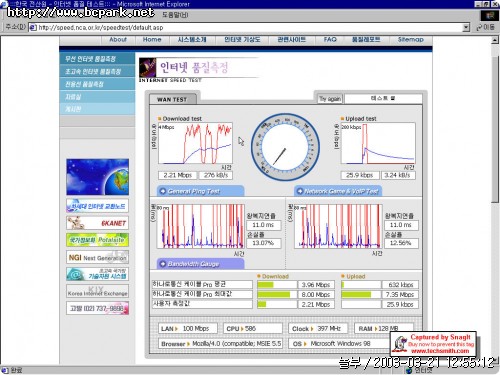This screenshot has width=500, height=375.
Task: Click the 2.21 Mbps download result box
Action: click(177, 175)
